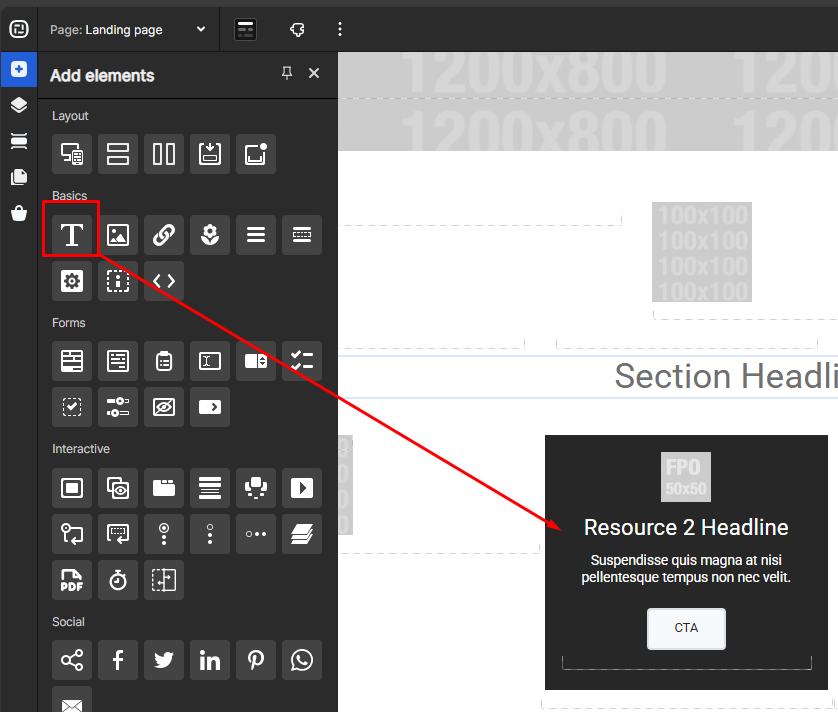Add the Video play element
This screenshot has height=712, width=838.
pos(301,487)
